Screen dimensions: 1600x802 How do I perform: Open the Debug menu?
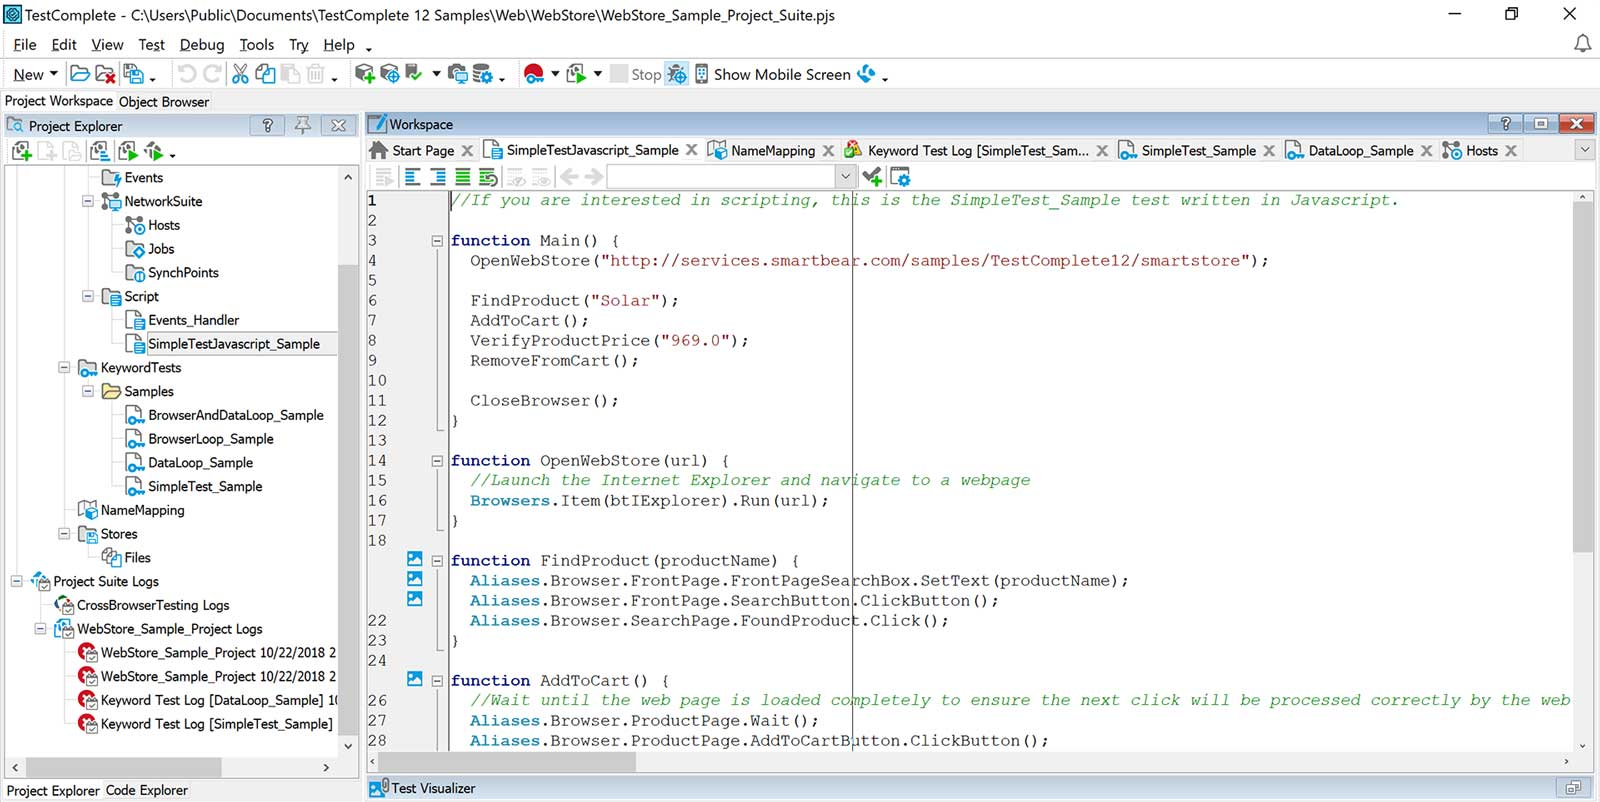[x=202, y=45]
